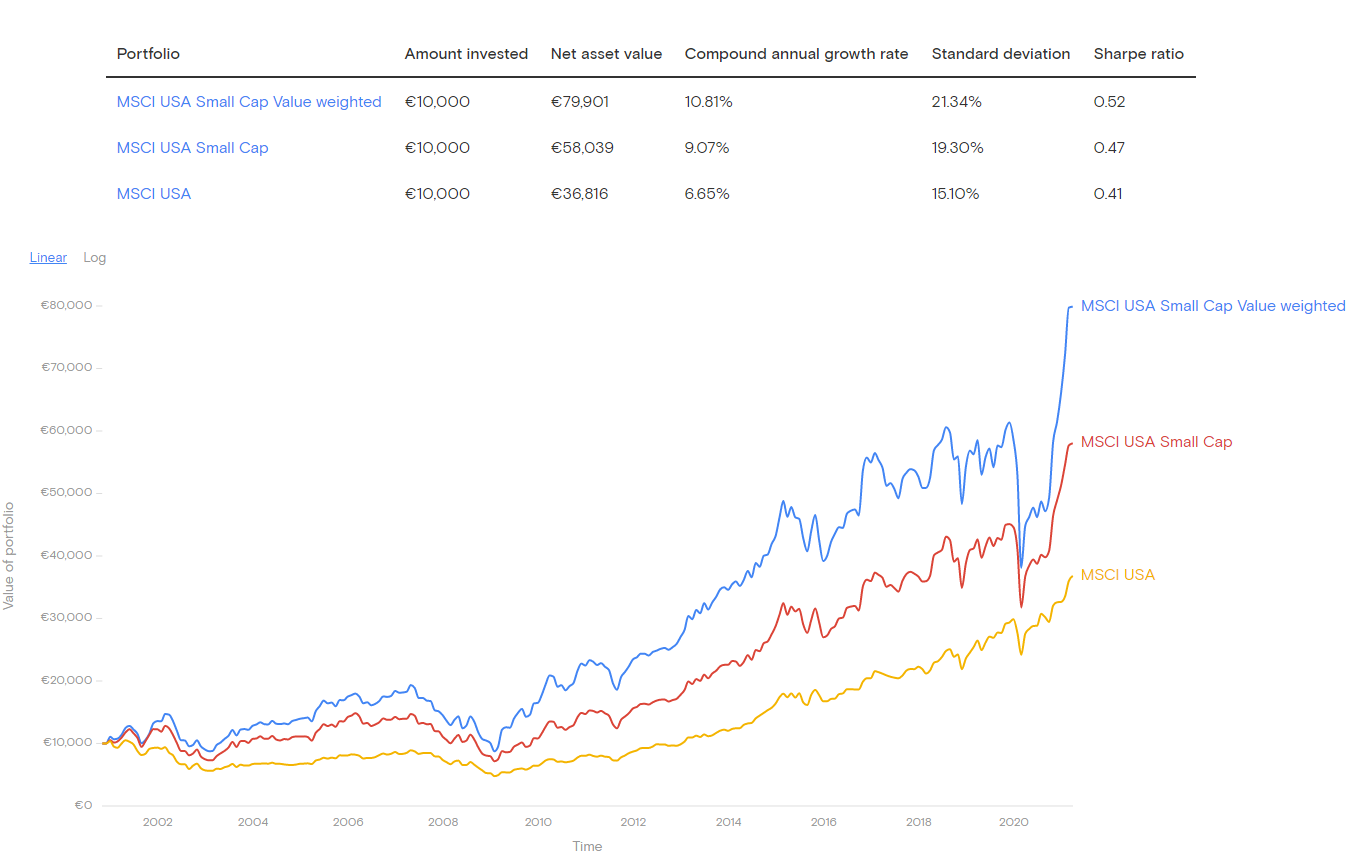Click the Sharpe ratio column header
Screen dimensions: 1360x862
(1138, 54)
